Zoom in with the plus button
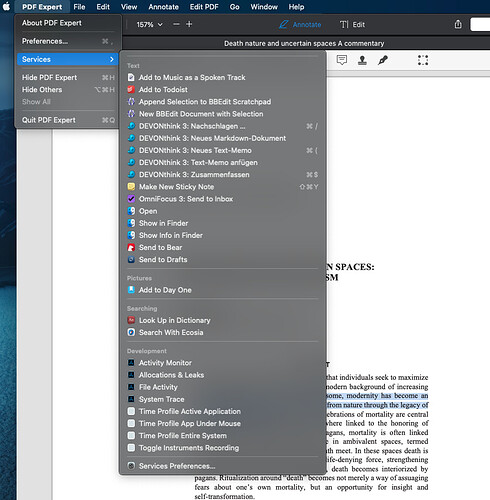This screenshot has height=500, width=490. point(189,24)
